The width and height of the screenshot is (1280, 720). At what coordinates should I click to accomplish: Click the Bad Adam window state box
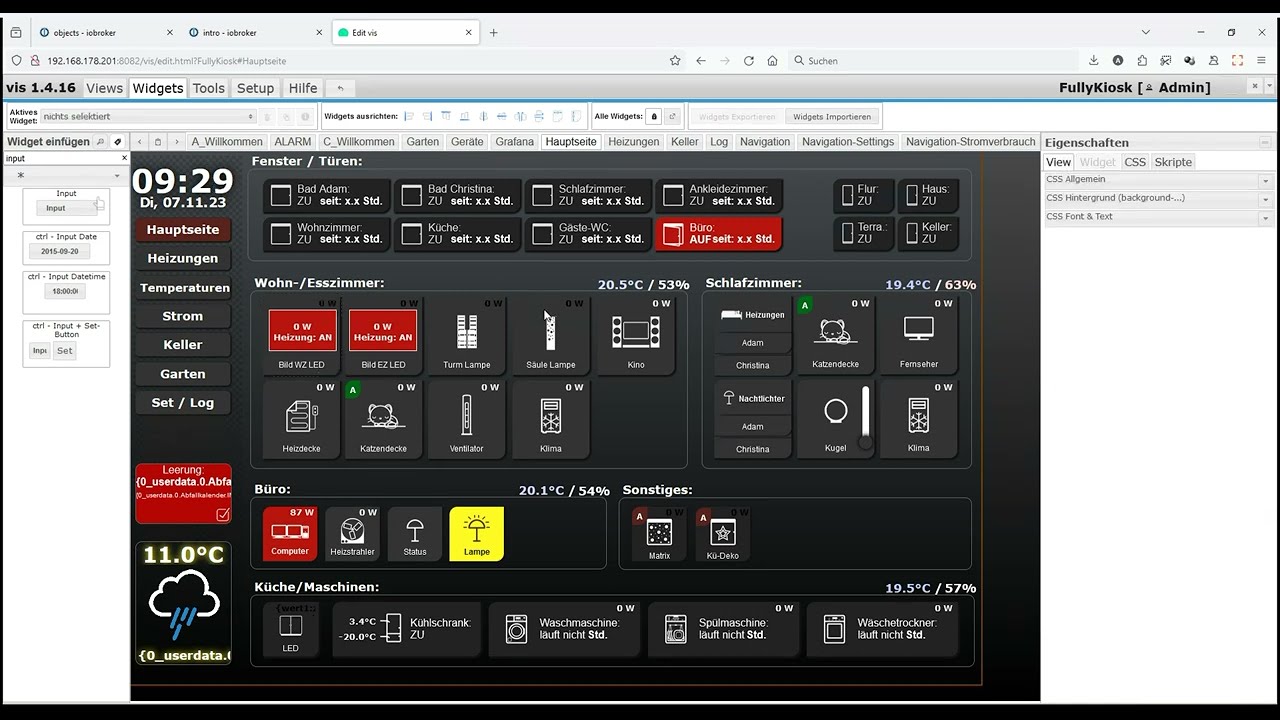point(327,195)
